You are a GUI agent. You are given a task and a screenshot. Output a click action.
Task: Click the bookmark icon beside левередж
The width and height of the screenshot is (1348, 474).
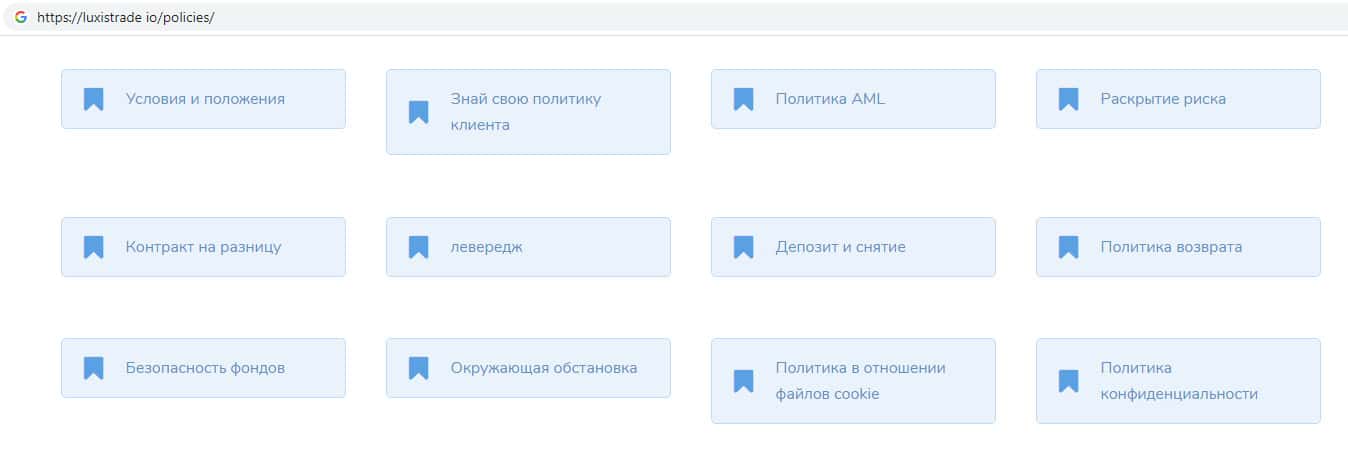[418, 247]
